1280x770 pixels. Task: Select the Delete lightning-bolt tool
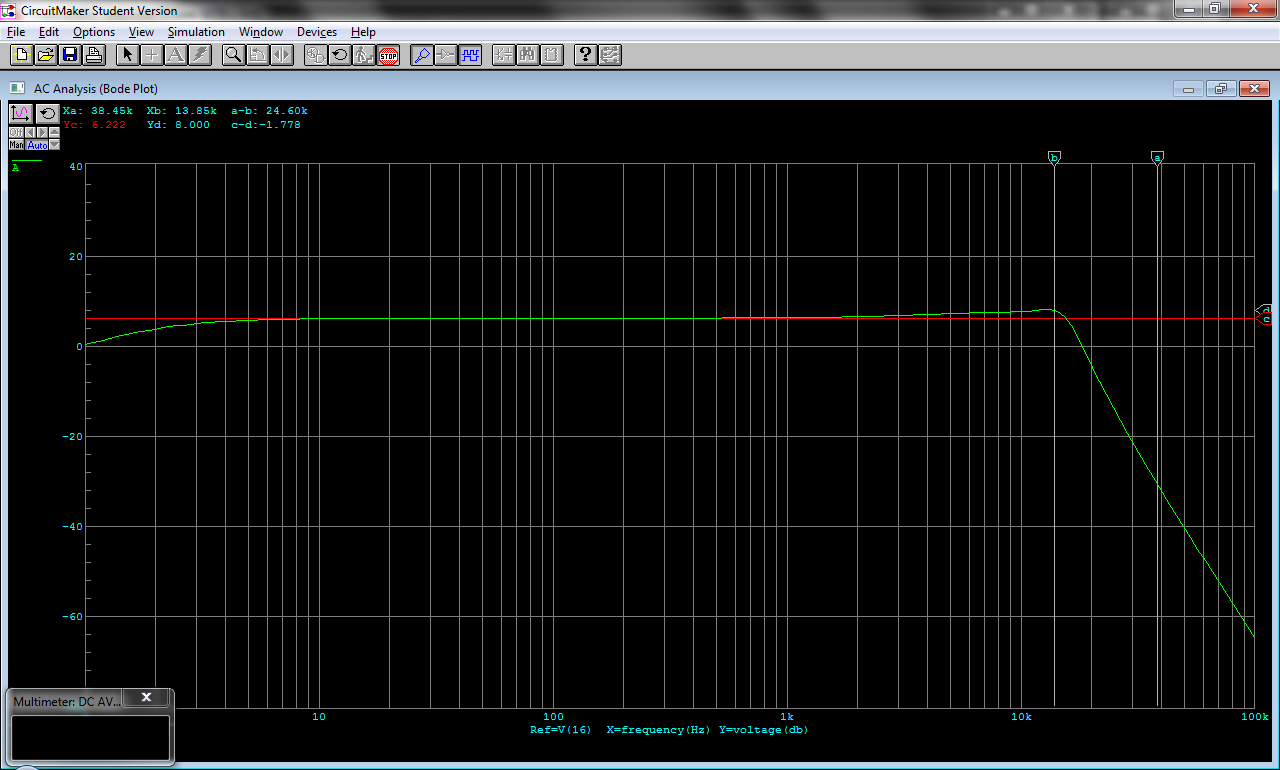200,55
